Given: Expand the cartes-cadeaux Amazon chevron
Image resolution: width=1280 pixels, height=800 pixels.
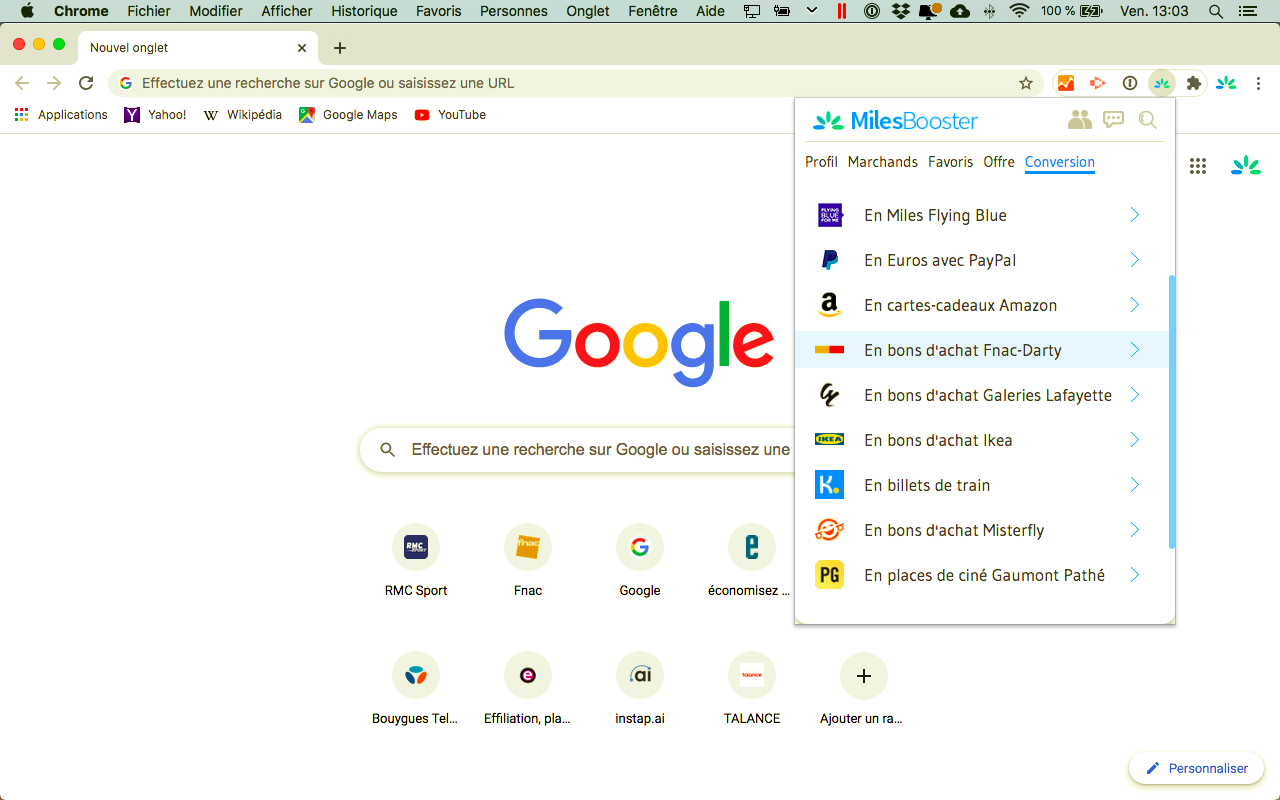Looking at the screenshot, I should (1135, 305).
